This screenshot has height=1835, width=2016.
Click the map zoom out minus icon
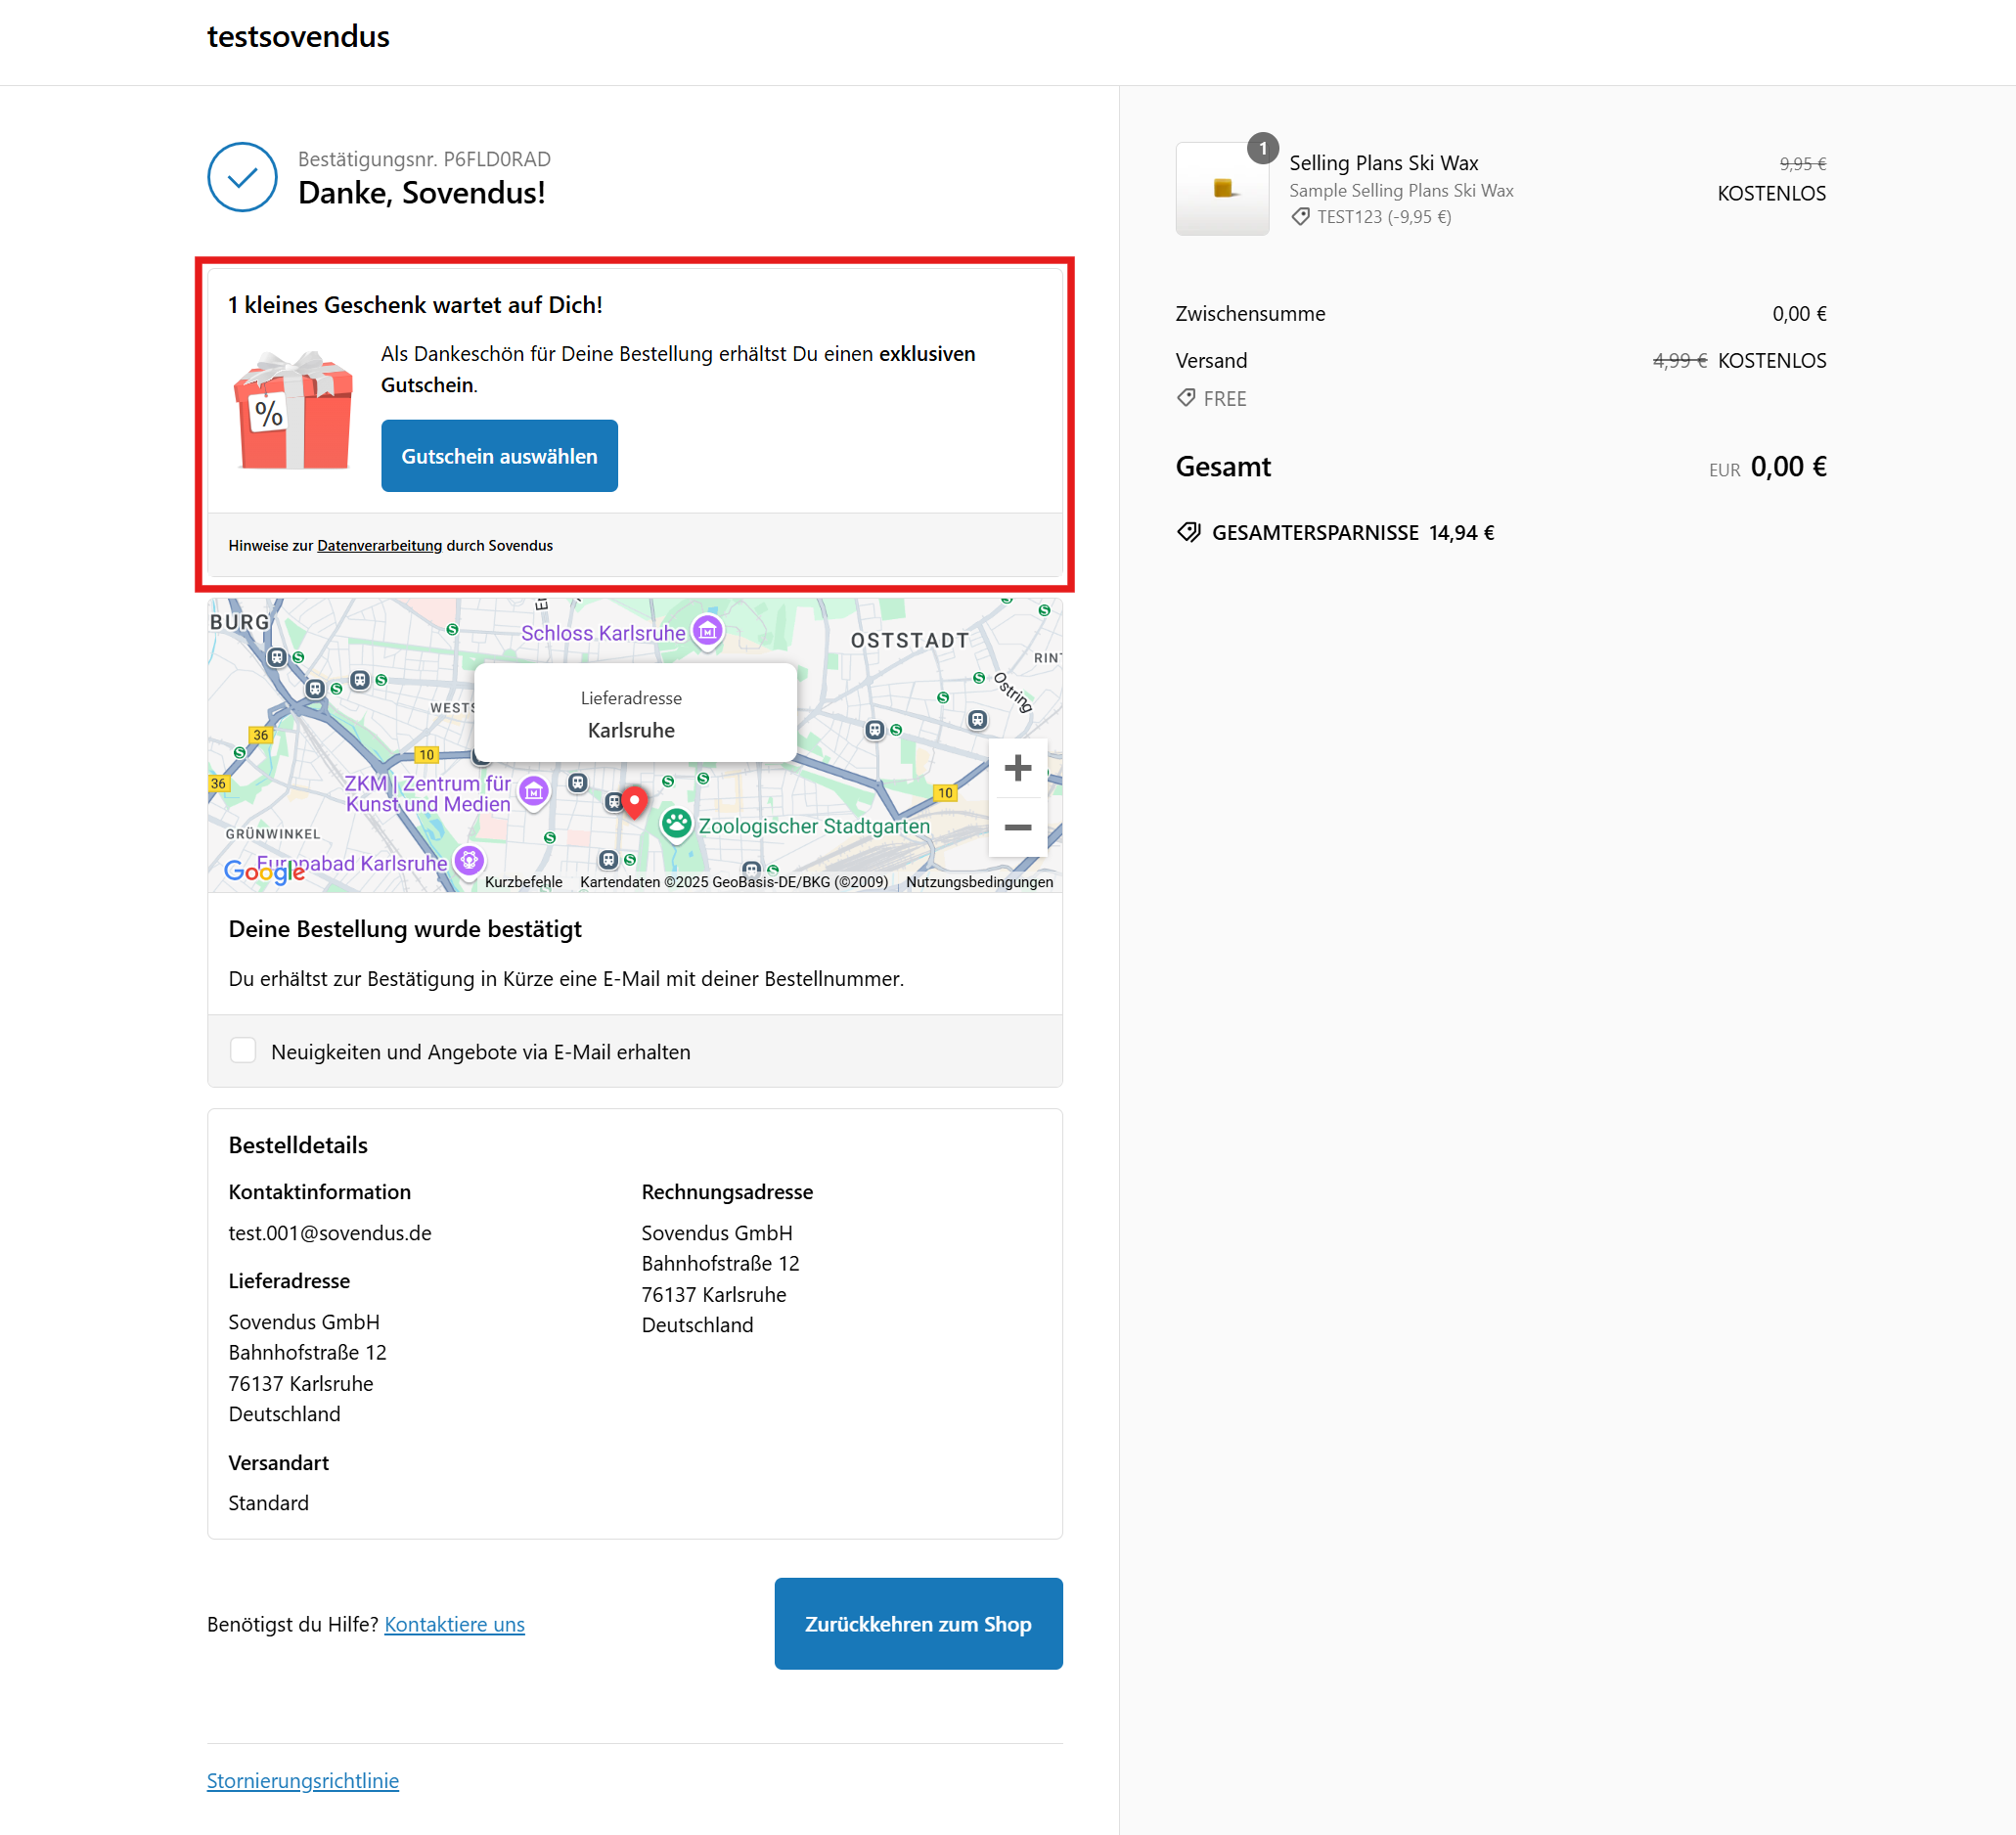pos(1017,827)
